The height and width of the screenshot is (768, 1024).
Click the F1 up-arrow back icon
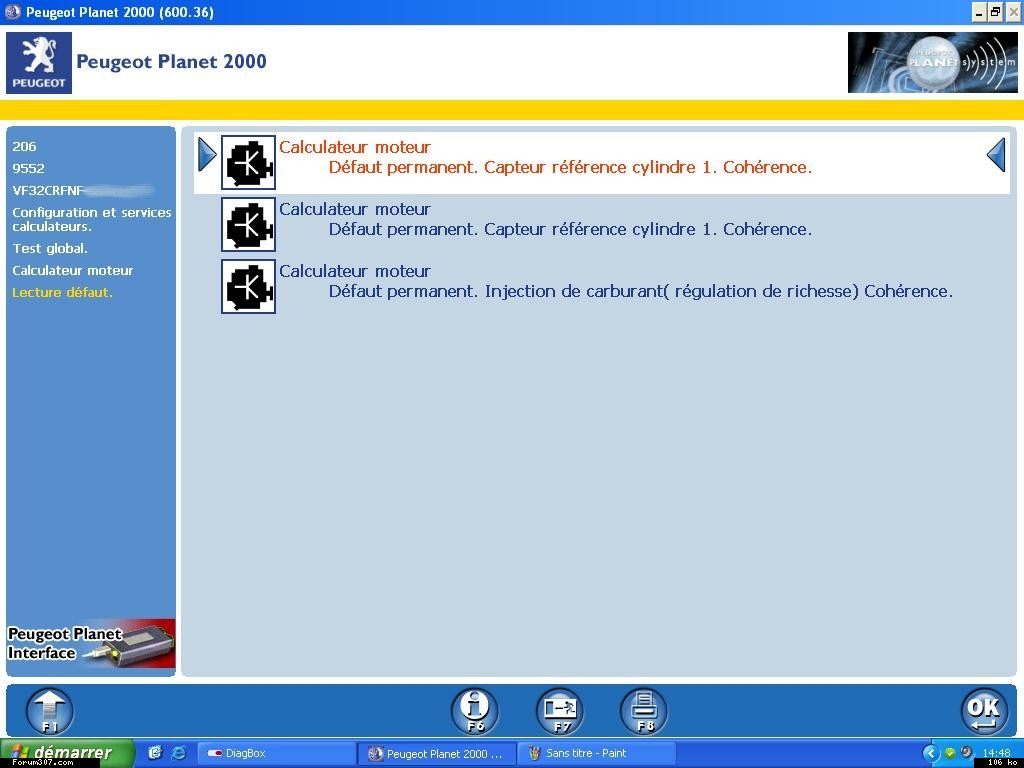tap(50, 711)
